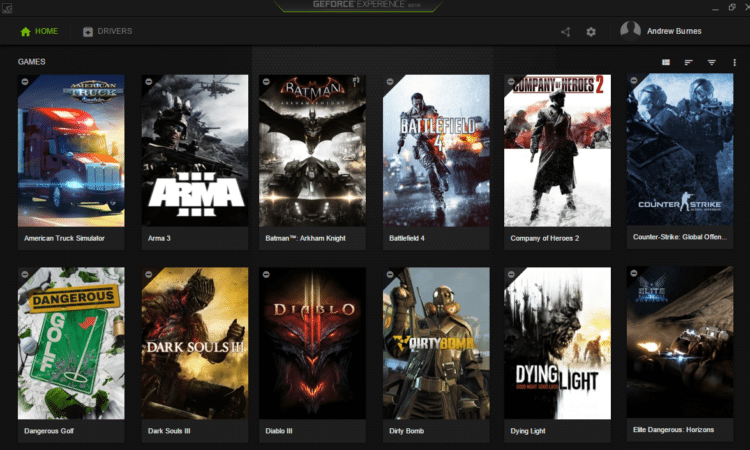Open Dark Souls III cover art
Image resolution: width=750 pixels, height=450 pixels.
[195, 343]
